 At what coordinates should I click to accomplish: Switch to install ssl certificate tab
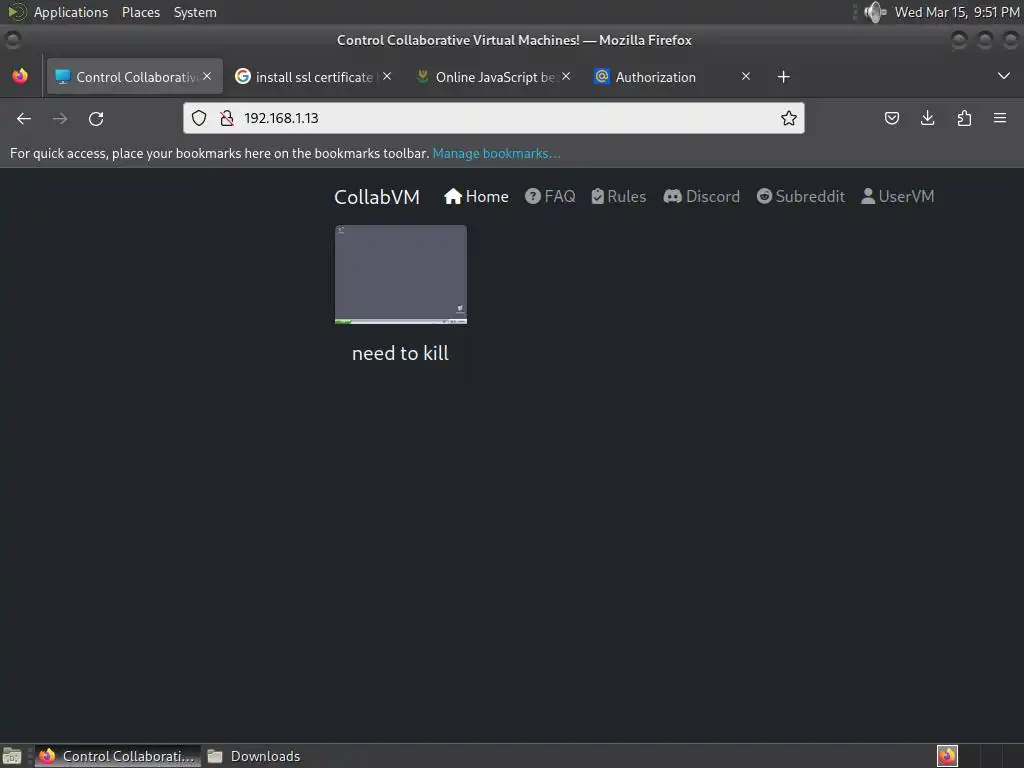314,77
